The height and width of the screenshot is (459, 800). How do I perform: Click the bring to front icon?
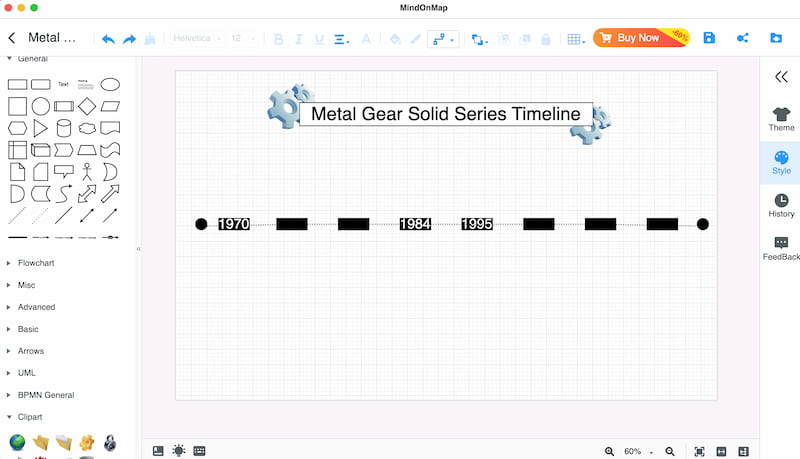click(504, 39)
